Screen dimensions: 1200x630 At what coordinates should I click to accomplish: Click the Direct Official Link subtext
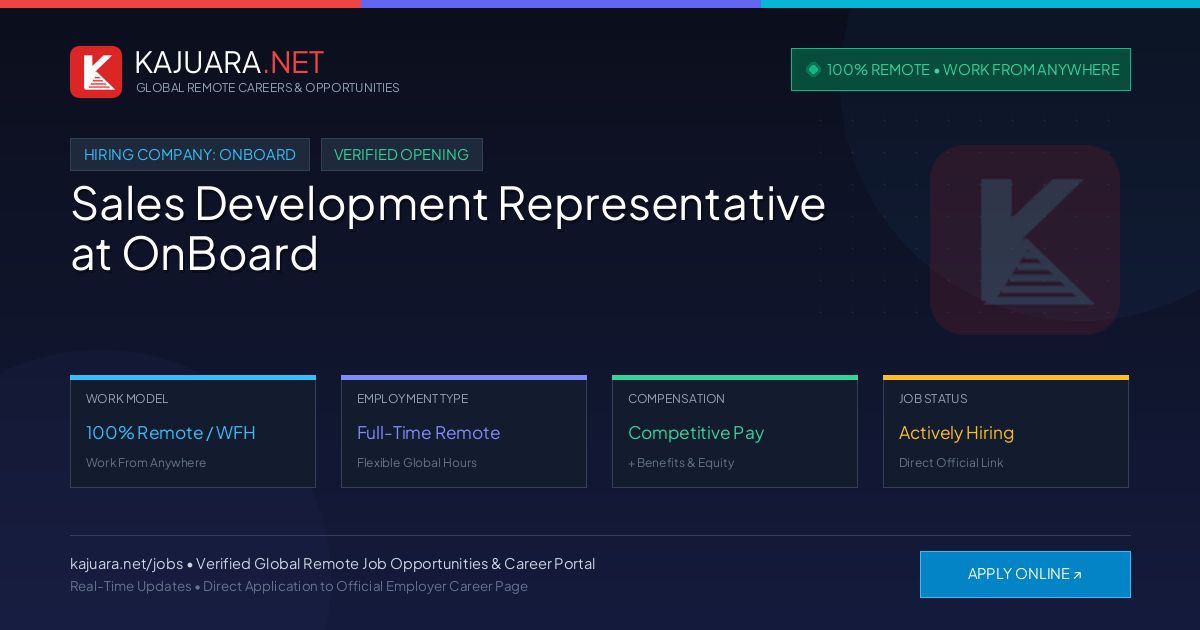click(951, 463)
